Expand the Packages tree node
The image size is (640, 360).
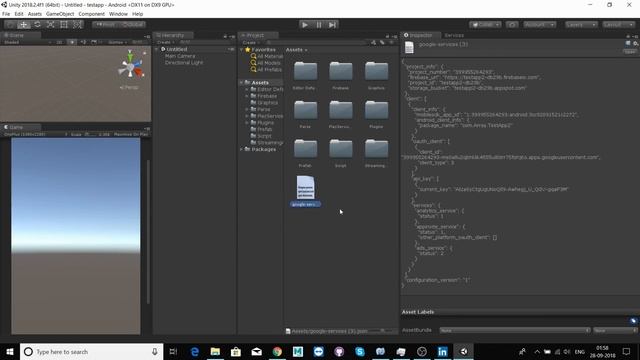click(242, 149)
